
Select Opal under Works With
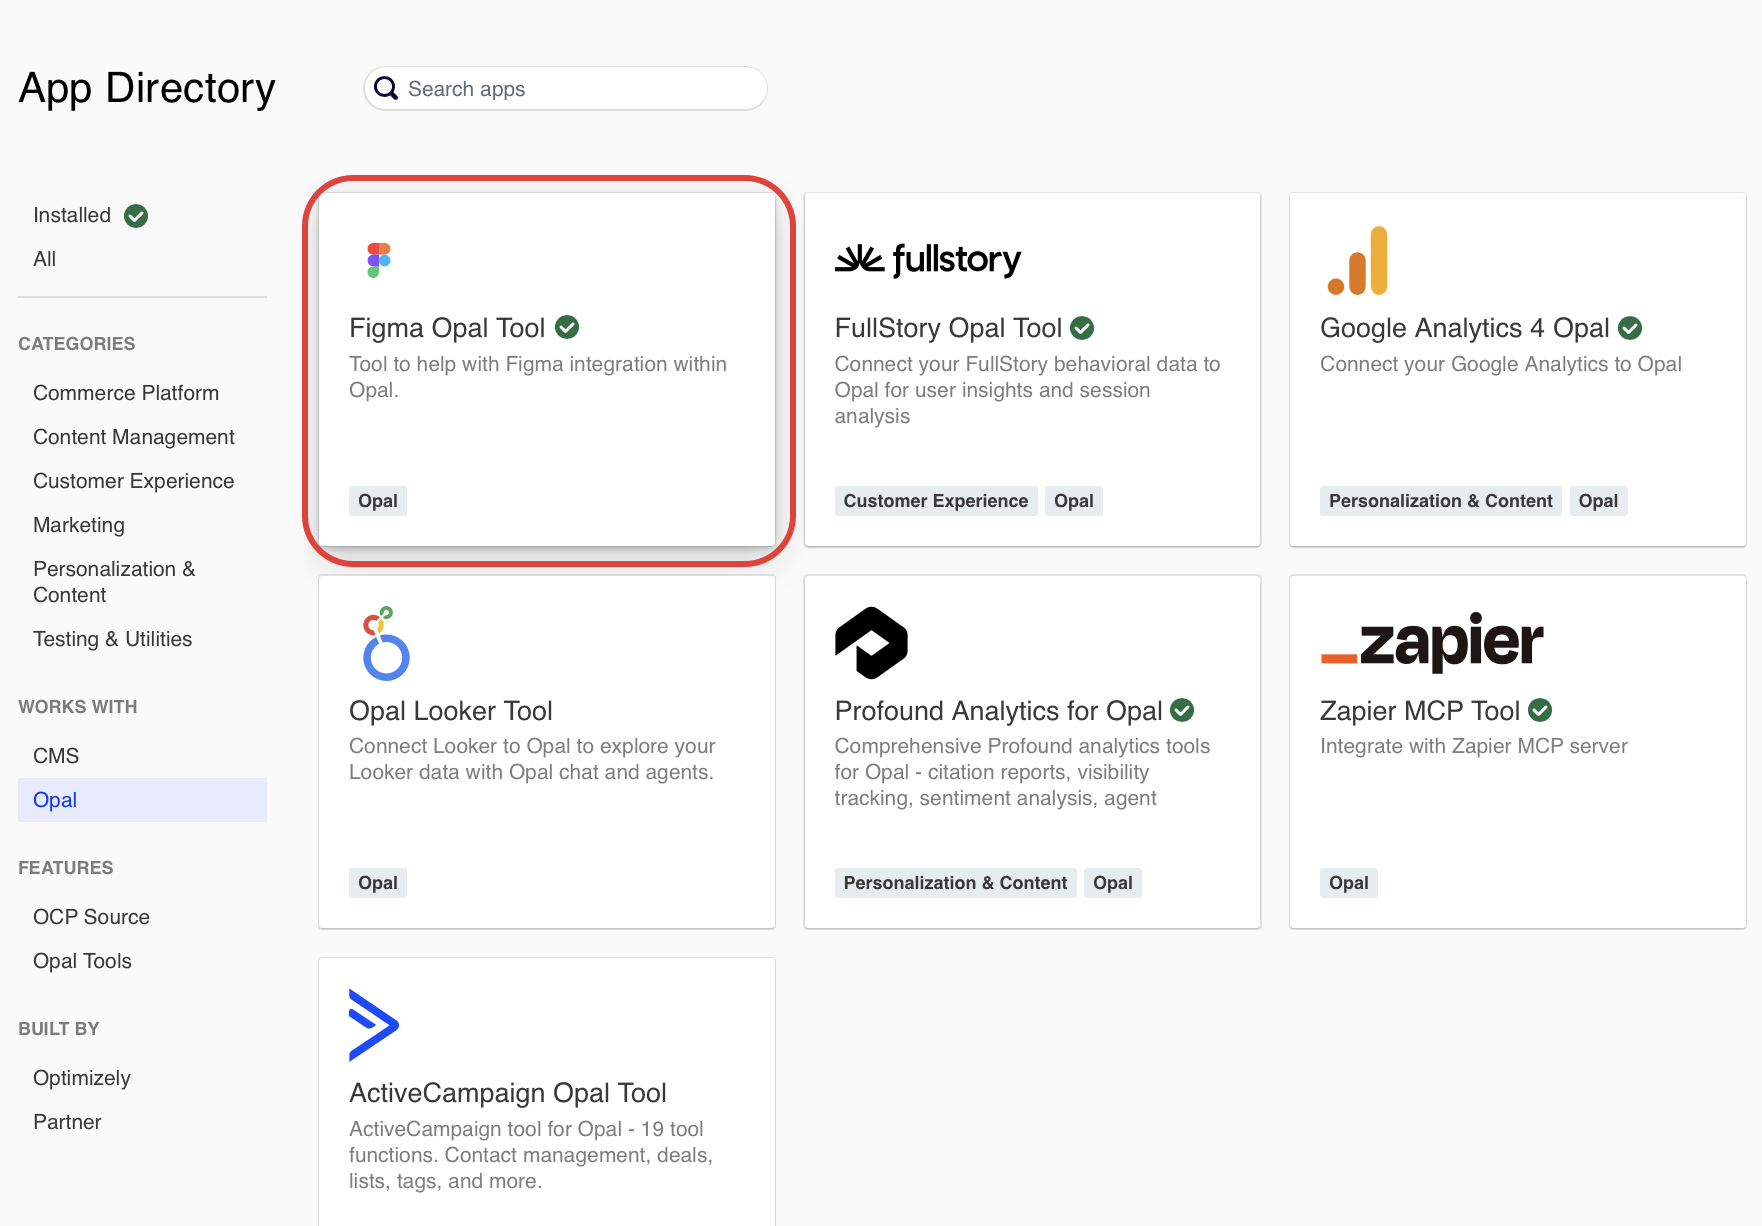142,800
